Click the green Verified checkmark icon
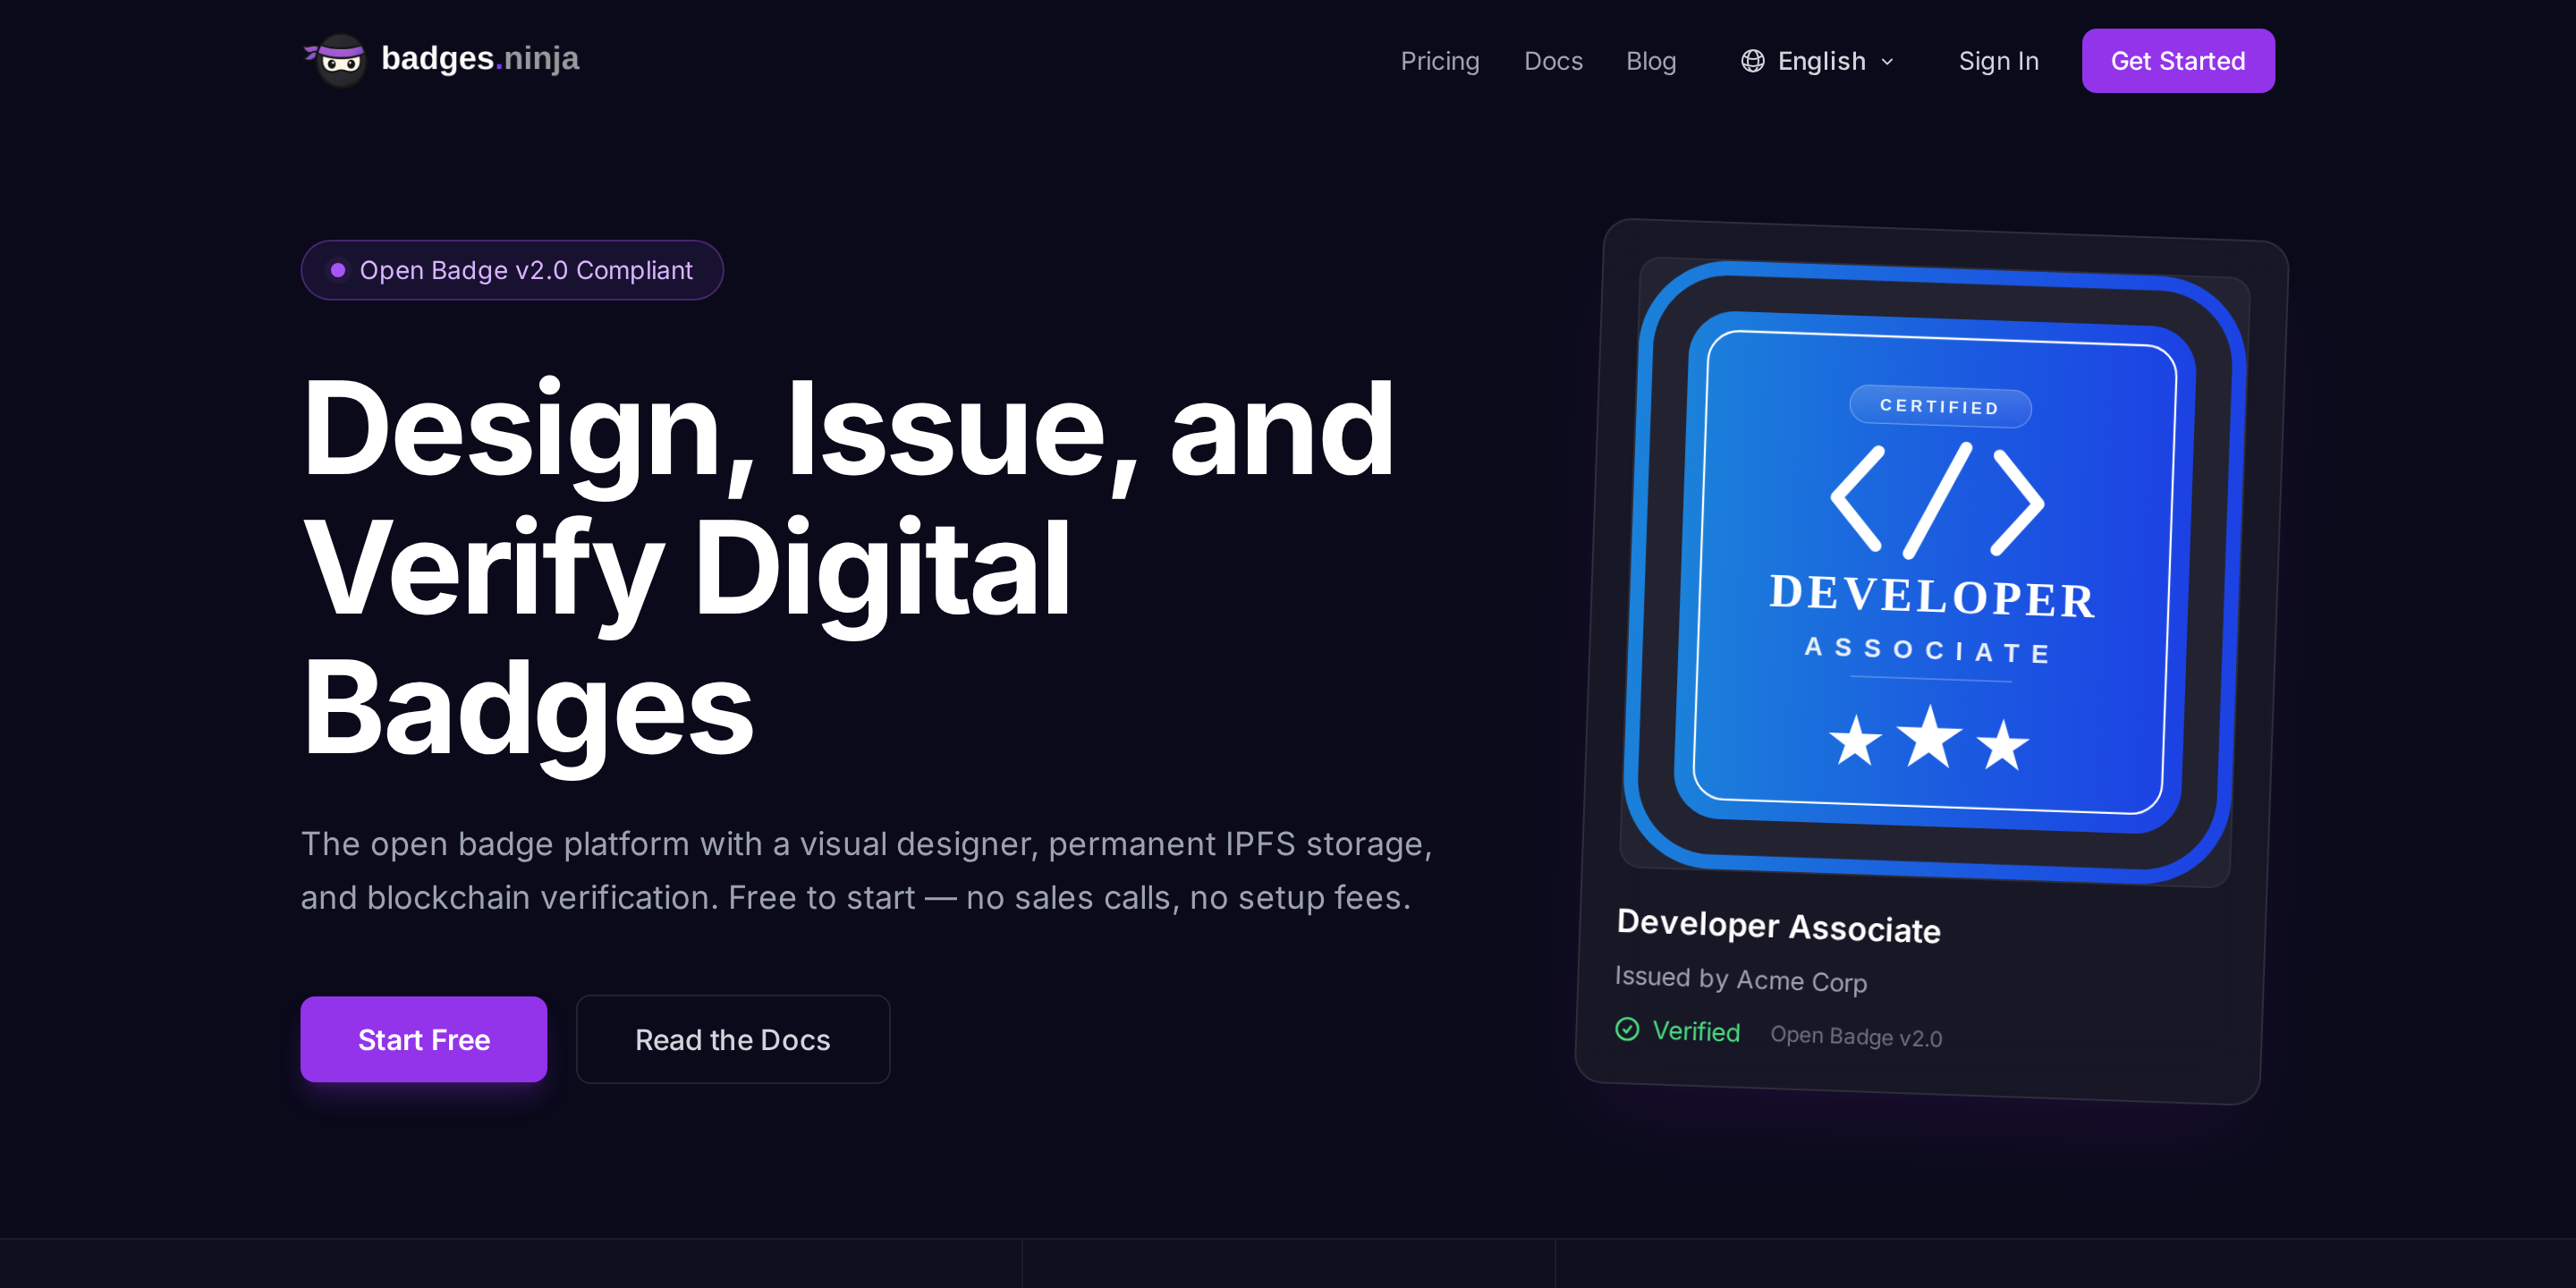Image resolution: width=2576 pixels, height=1288 pixels. (x=1630, y=1031)
